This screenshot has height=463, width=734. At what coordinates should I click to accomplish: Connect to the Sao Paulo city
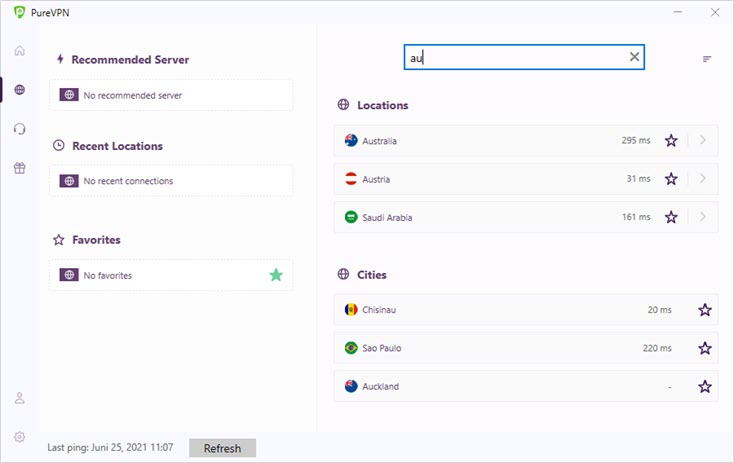pos(525,348)
